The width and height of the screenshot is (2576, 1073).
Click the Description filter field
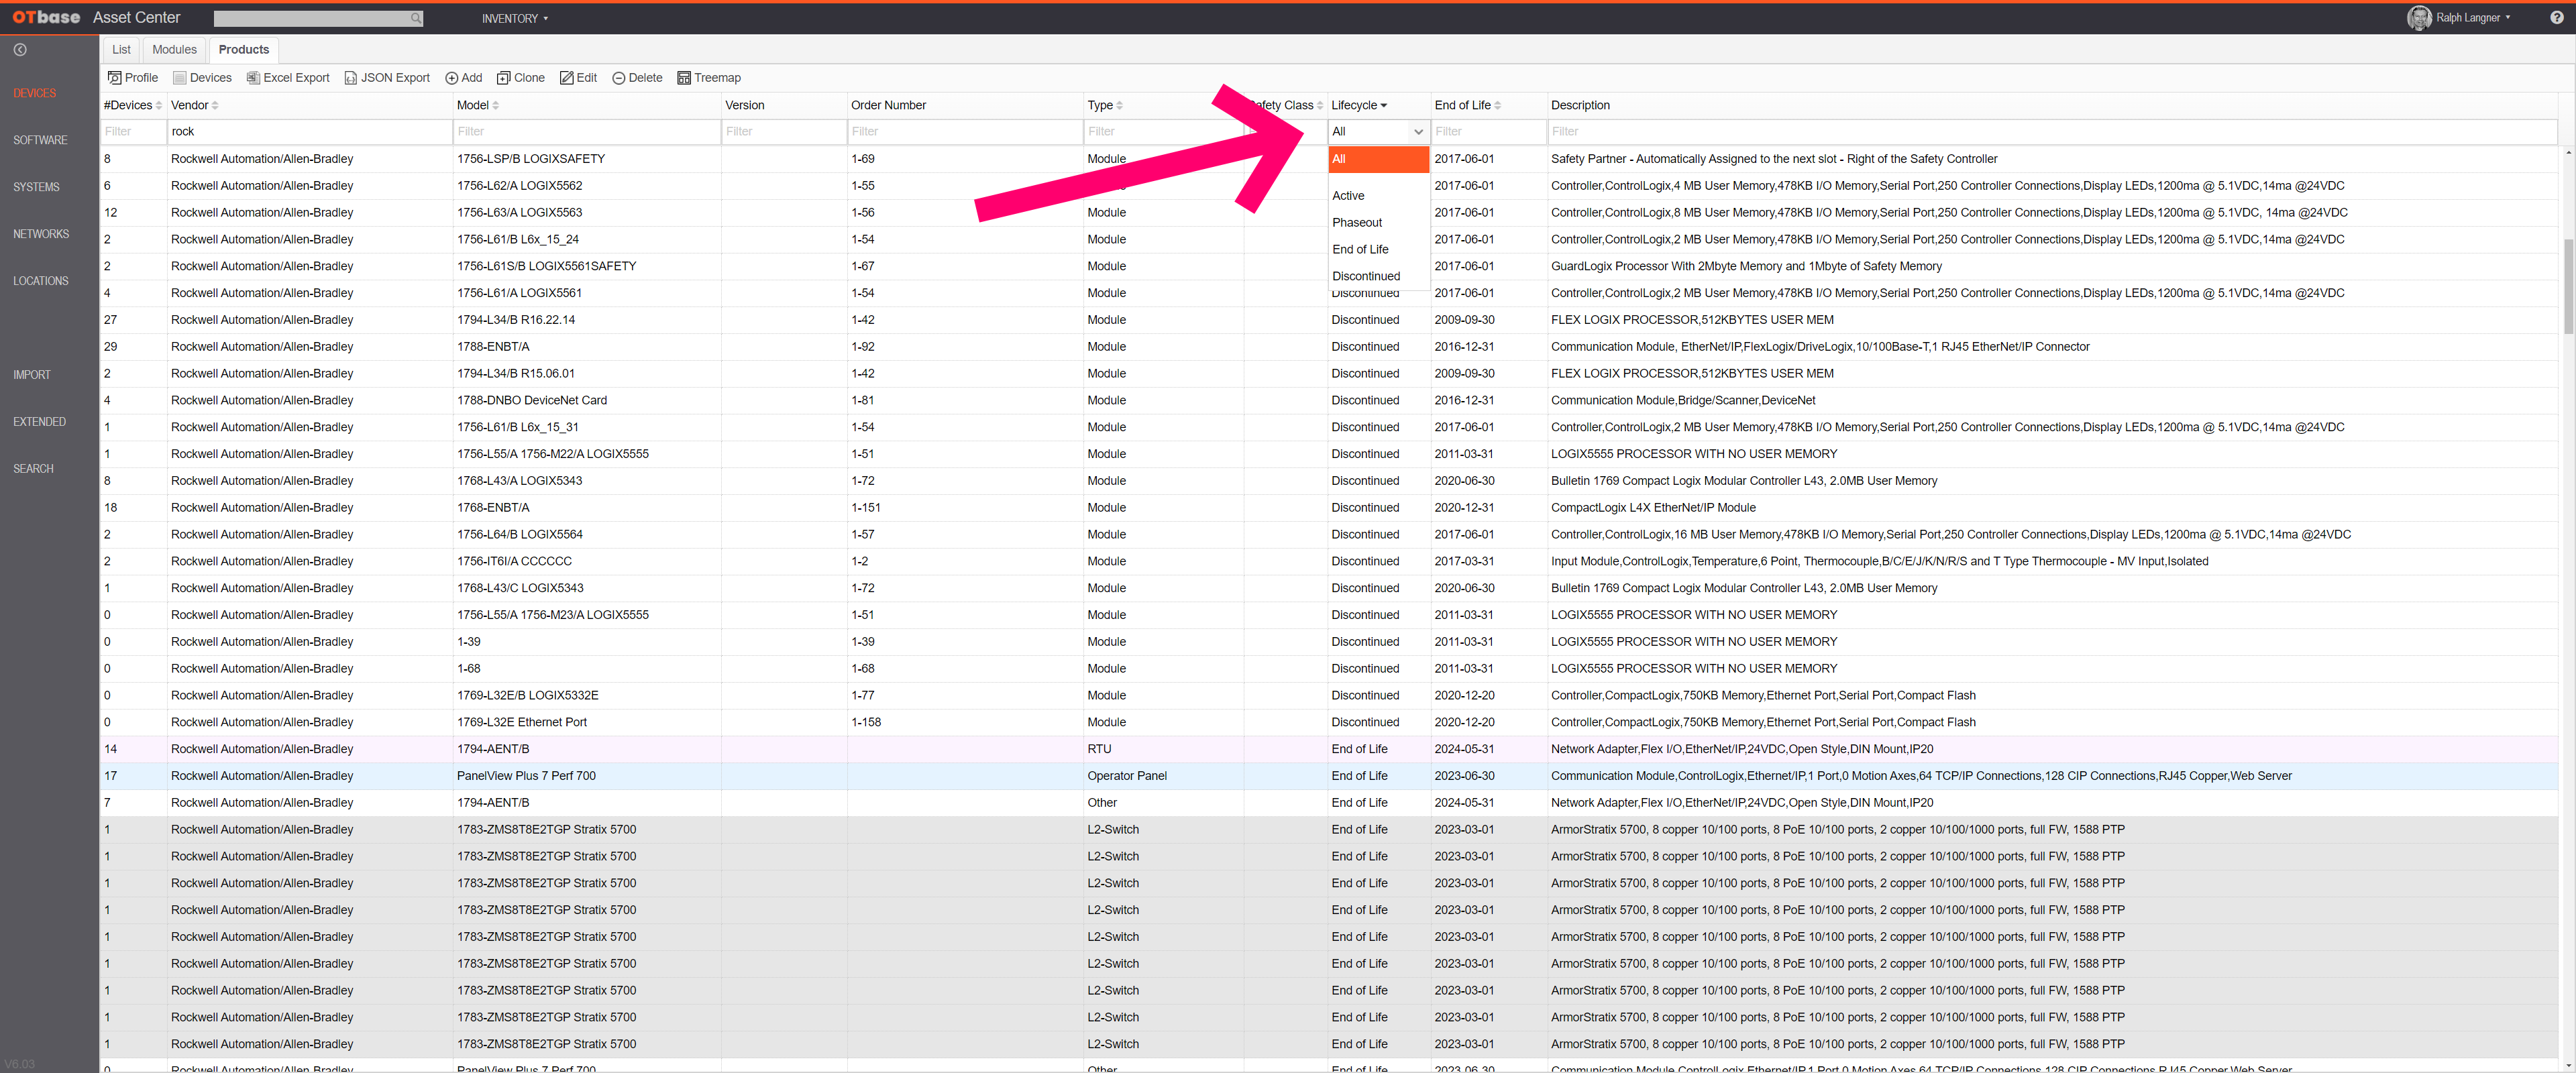pos(2052,132)
